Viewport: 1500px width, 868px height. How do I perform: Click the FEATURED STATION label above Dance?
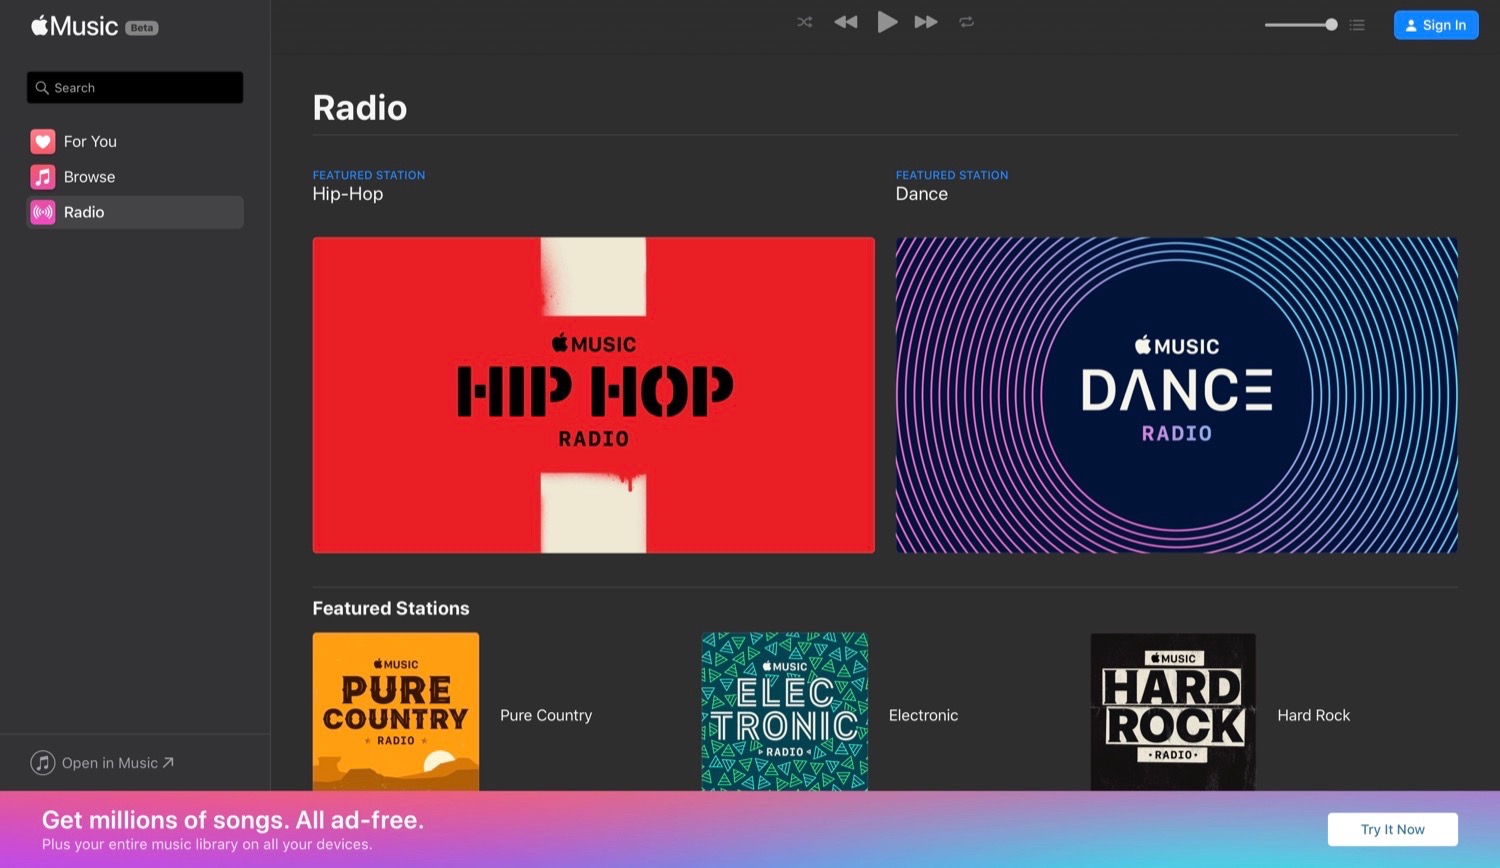952,175
